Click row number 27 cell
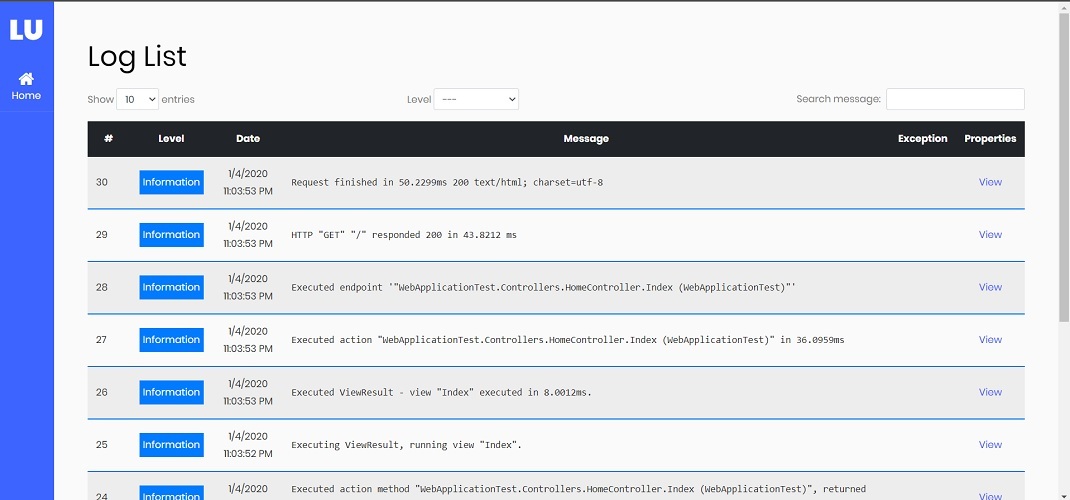Screen dimensions: 1070x500 (x=102, y=340)
